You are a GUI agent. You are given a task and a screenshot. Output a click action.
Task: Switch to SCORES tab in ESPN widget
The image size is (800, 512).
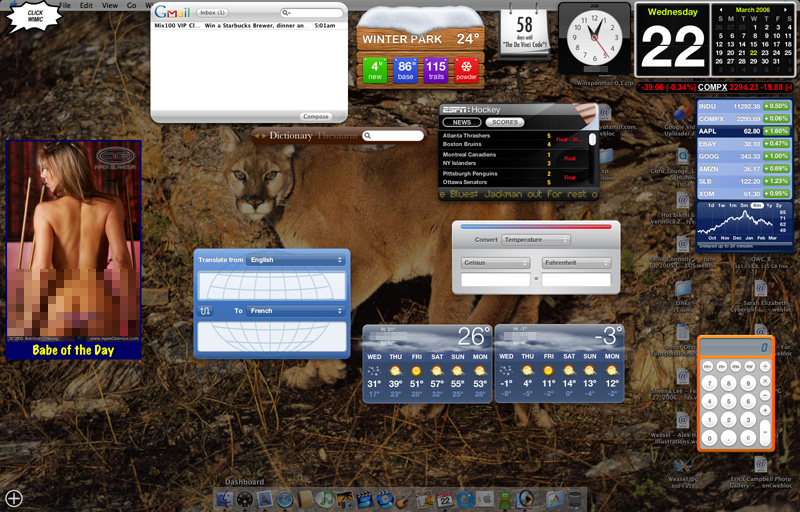pyautogui.click(x=505, y=122)
